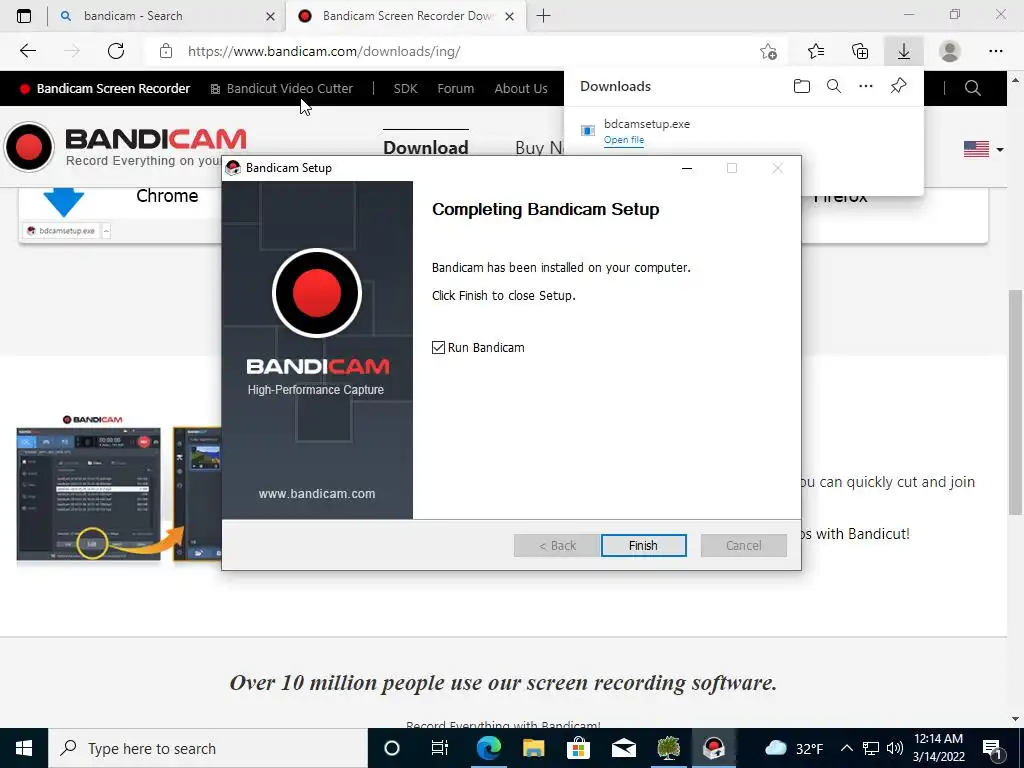Open Task View on taskbar
1024x768 pixels.
440,748
